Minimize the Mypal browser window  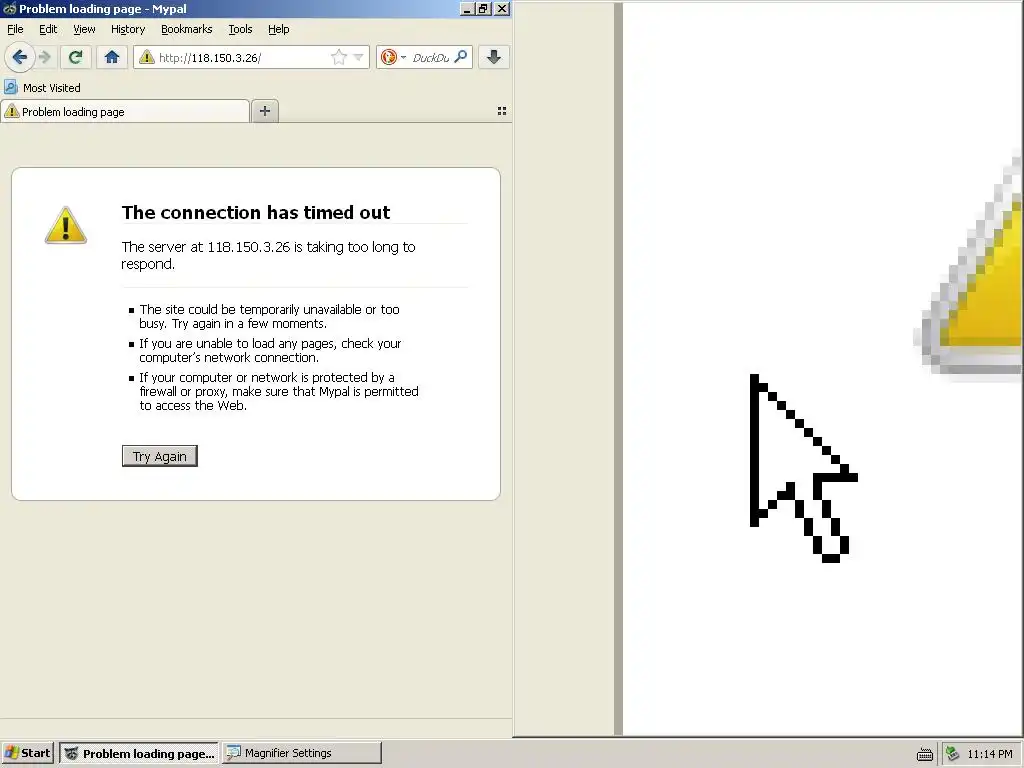point(467,8)
